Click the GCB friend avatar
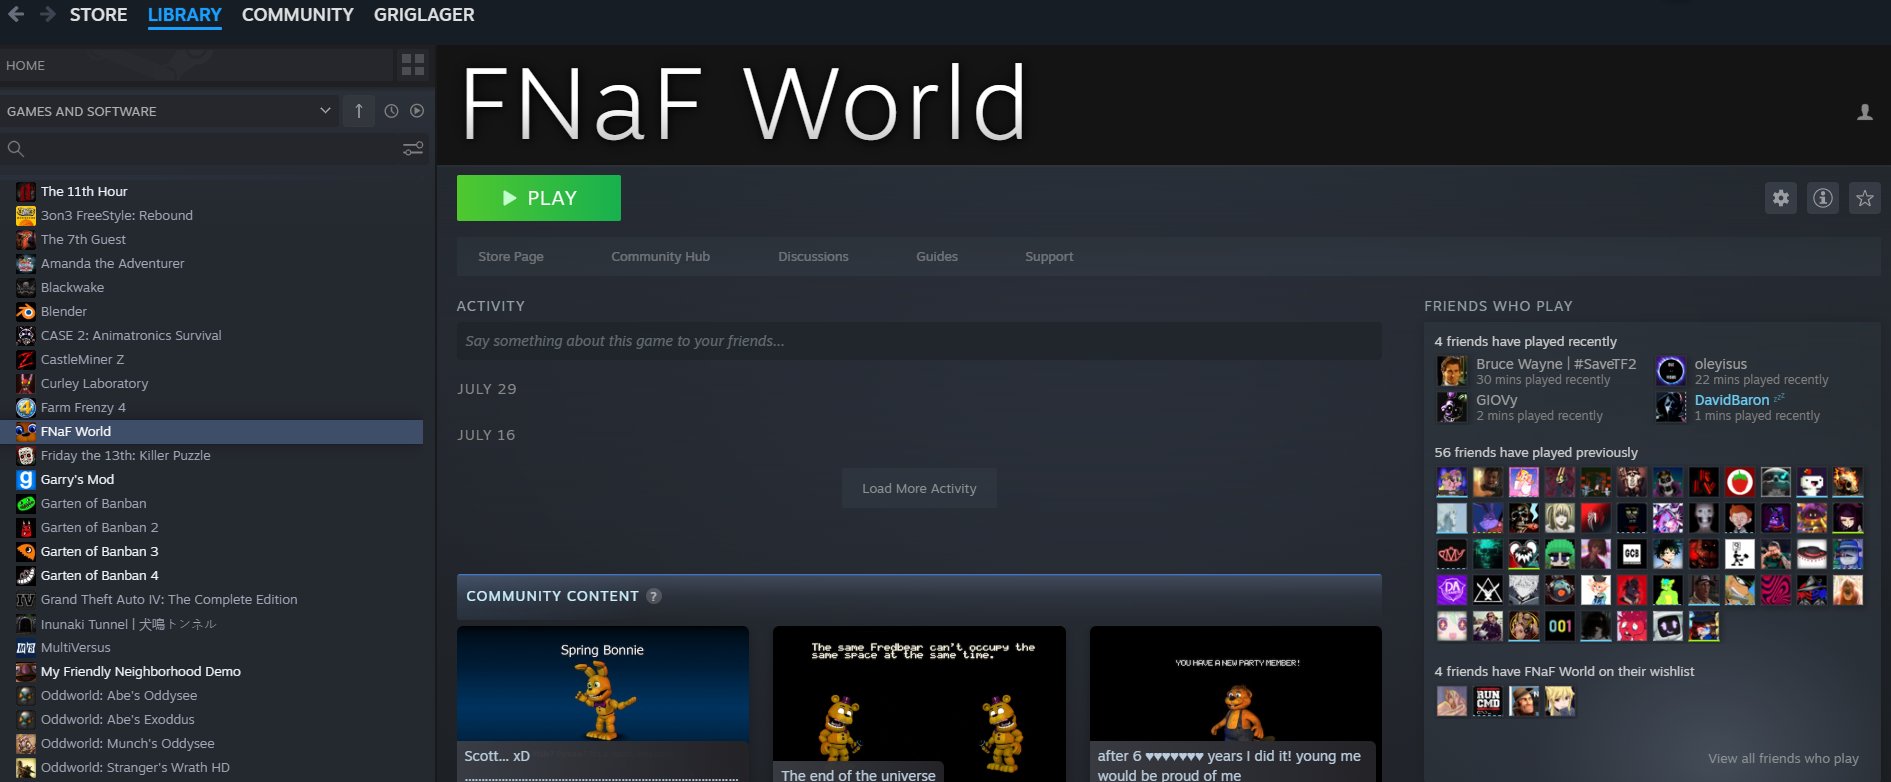This screenshot has width=1891, height=782. point(1632,554)
